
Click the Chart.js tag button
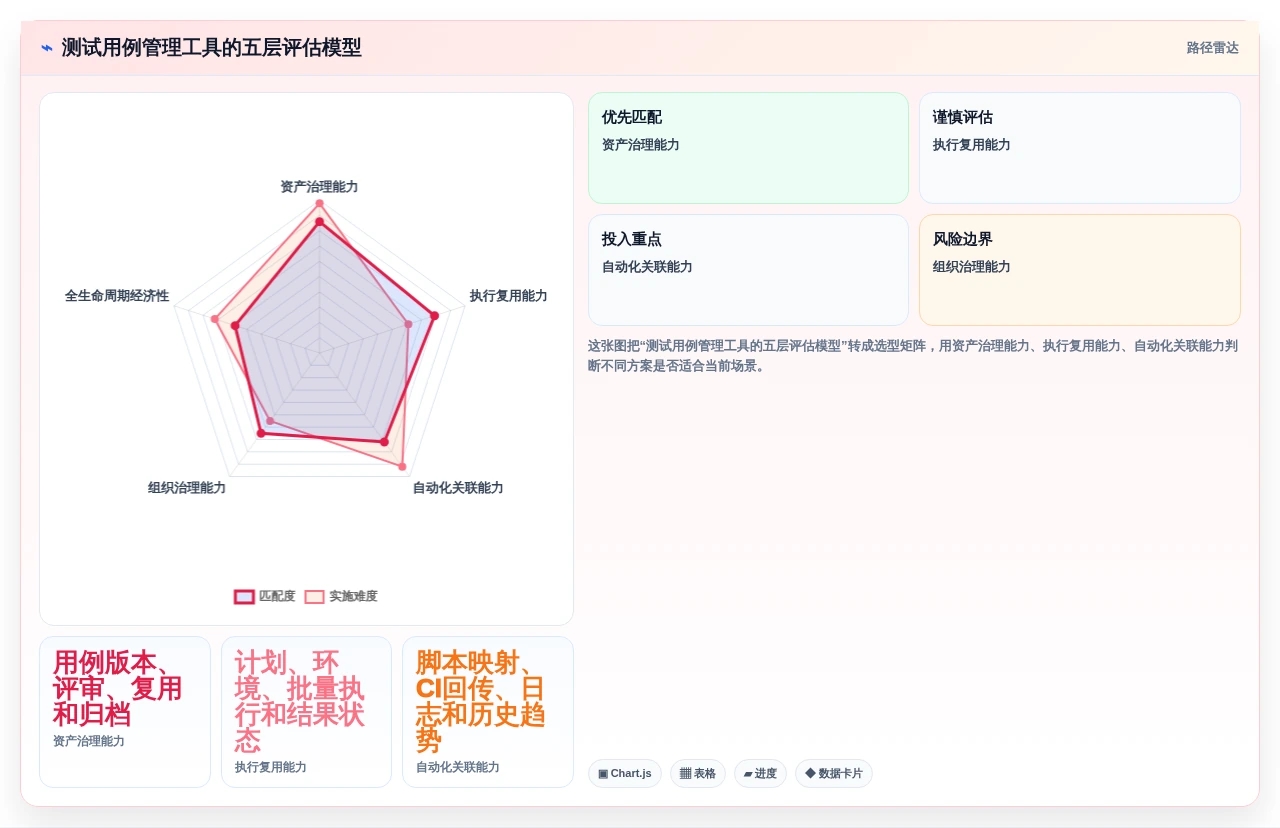click(x=625, y=773)
